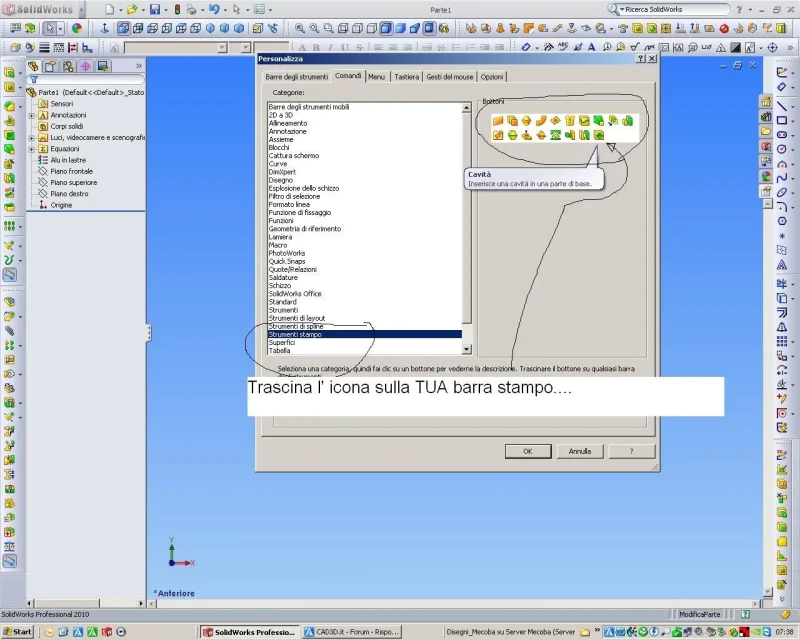
Task: Open the New document dropdown arrow
Action: 120,10
